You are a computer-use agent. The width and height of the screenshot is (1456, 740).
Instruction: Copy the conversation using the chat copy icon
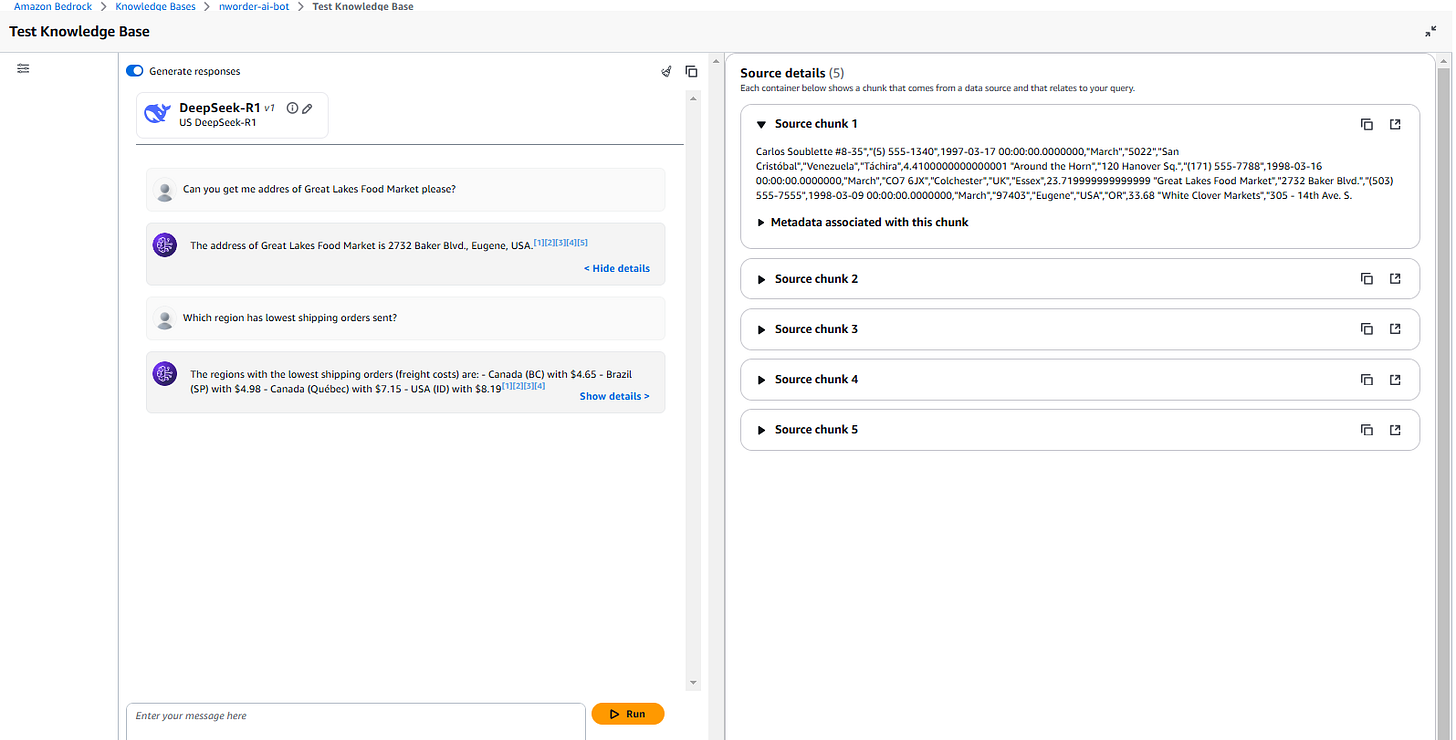pos(691,71)
